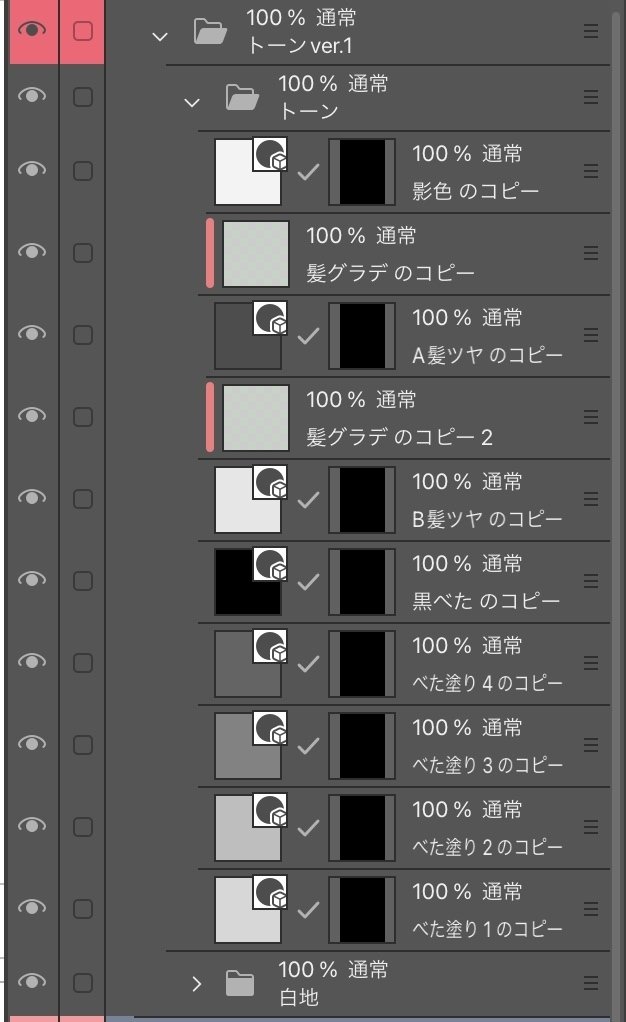This screenshot has height=1022, width=626.
Task: Collapse the トーン subfolder
Action: 192,103
